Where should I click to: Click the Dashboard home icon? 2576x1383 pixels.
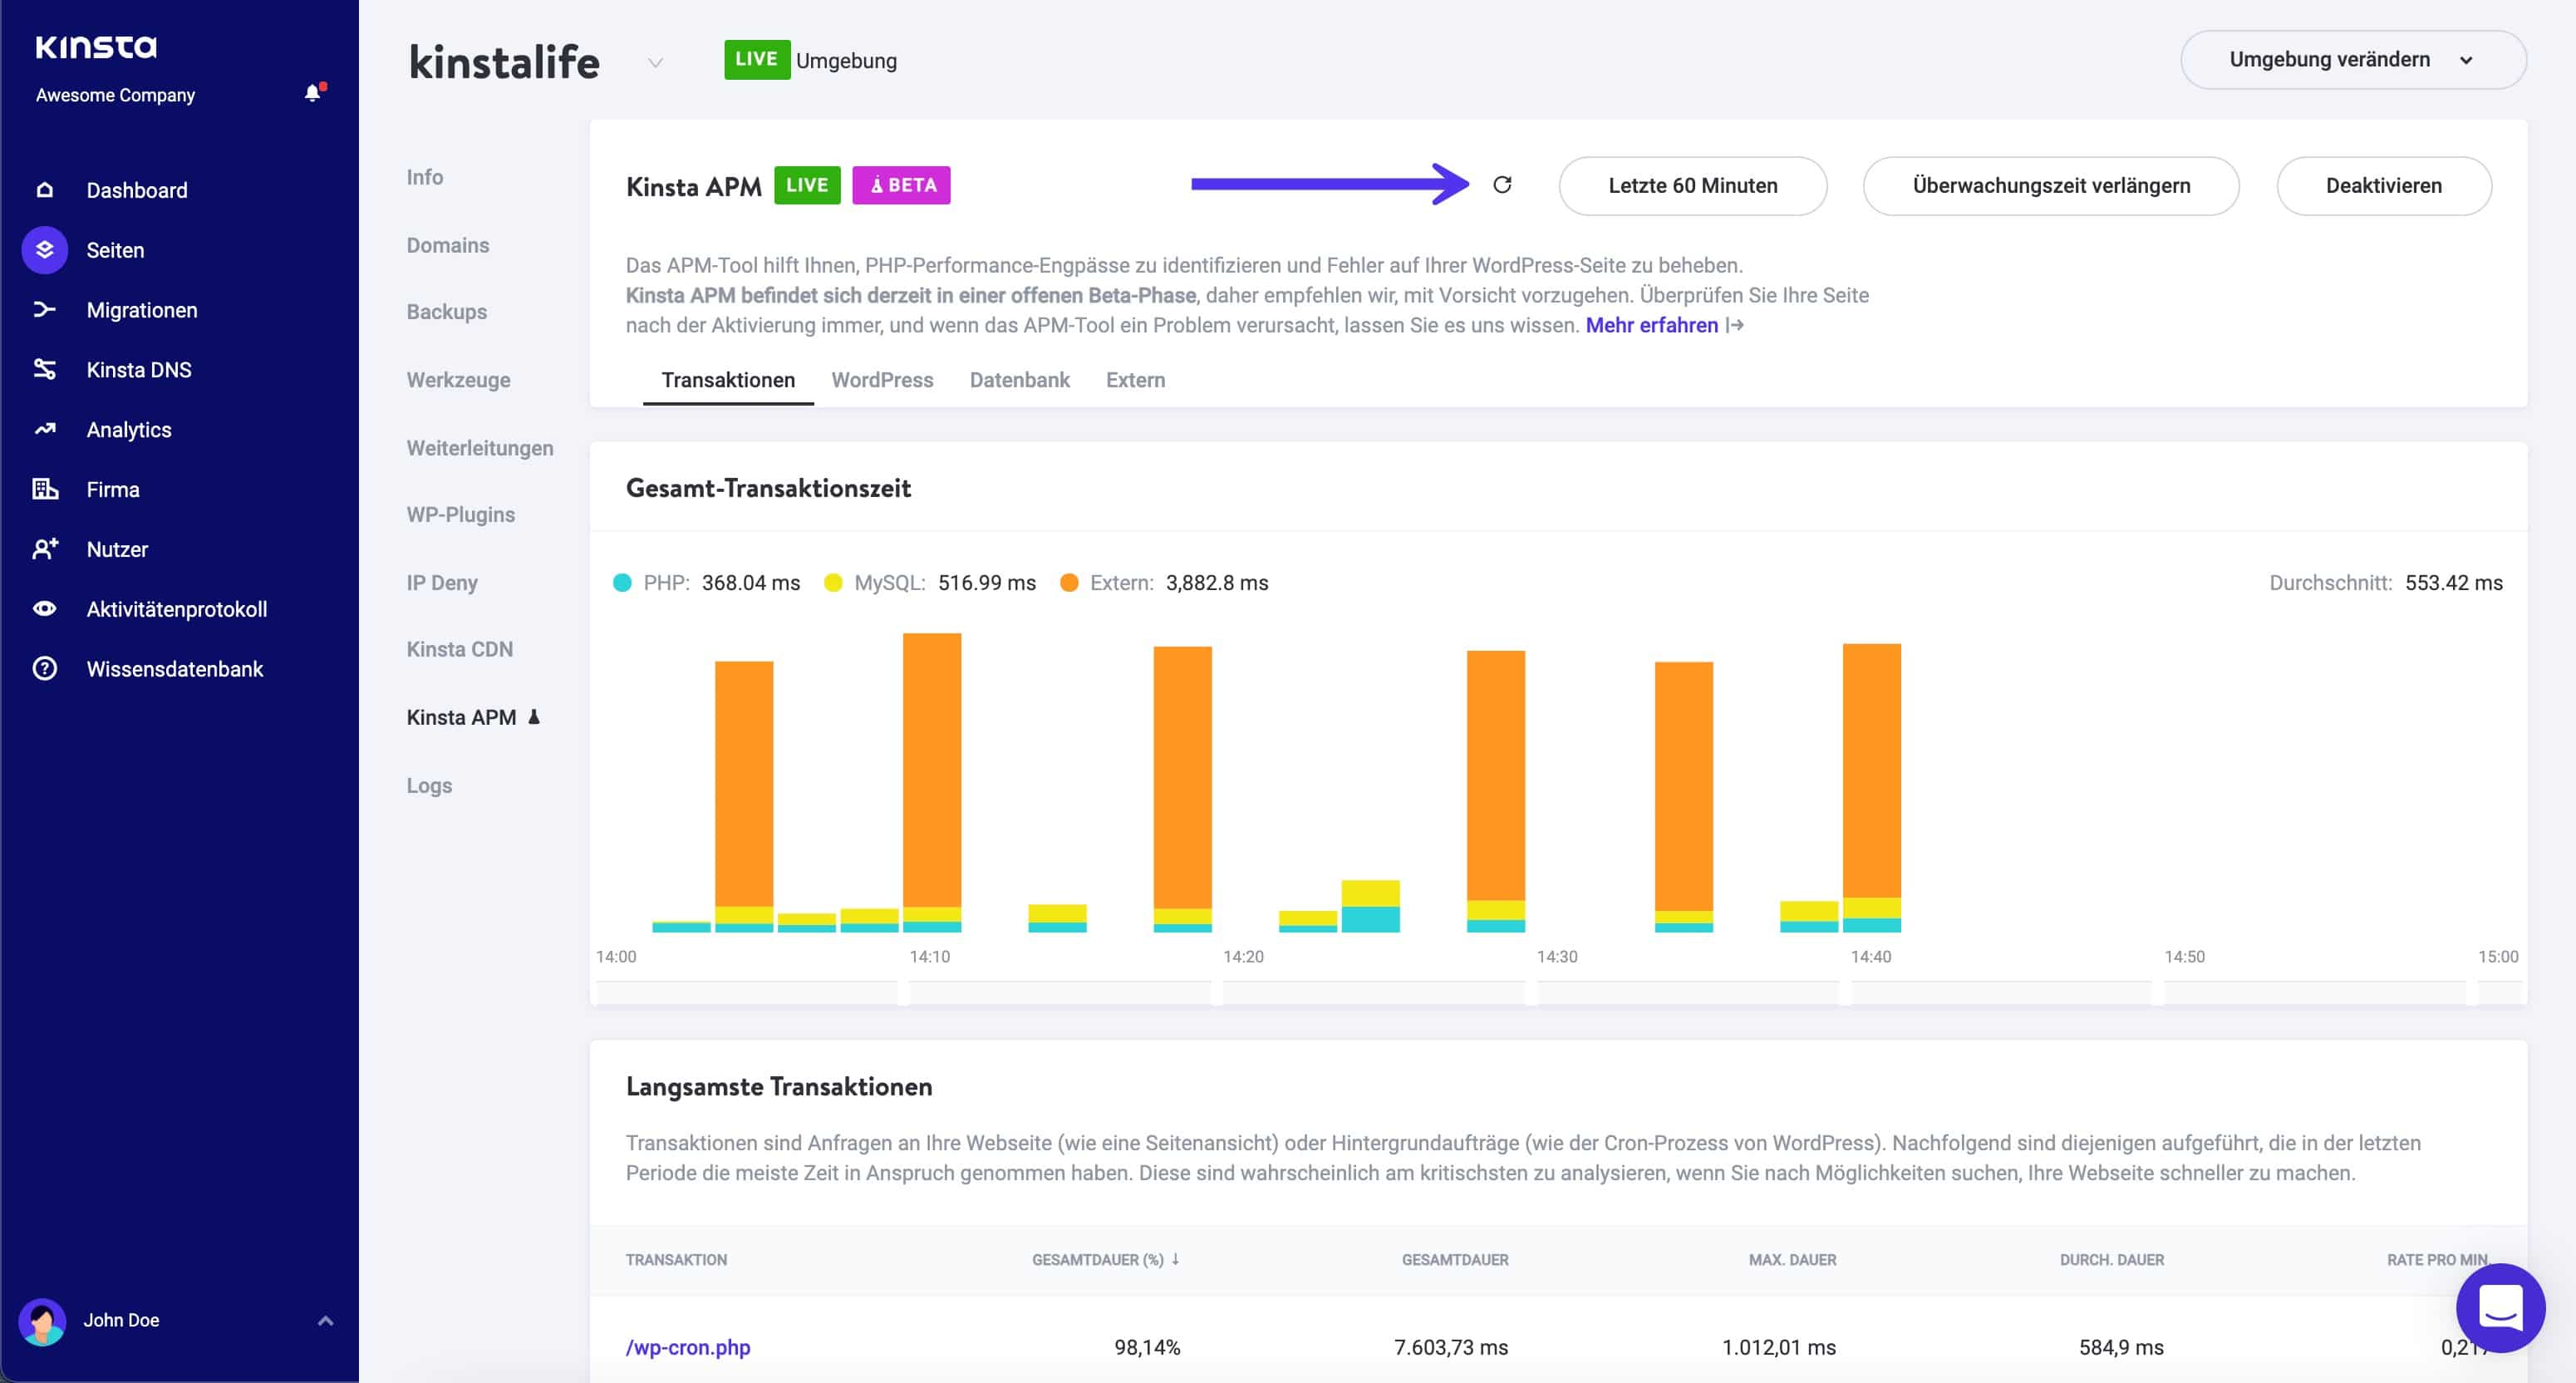[x=44, y=189]
